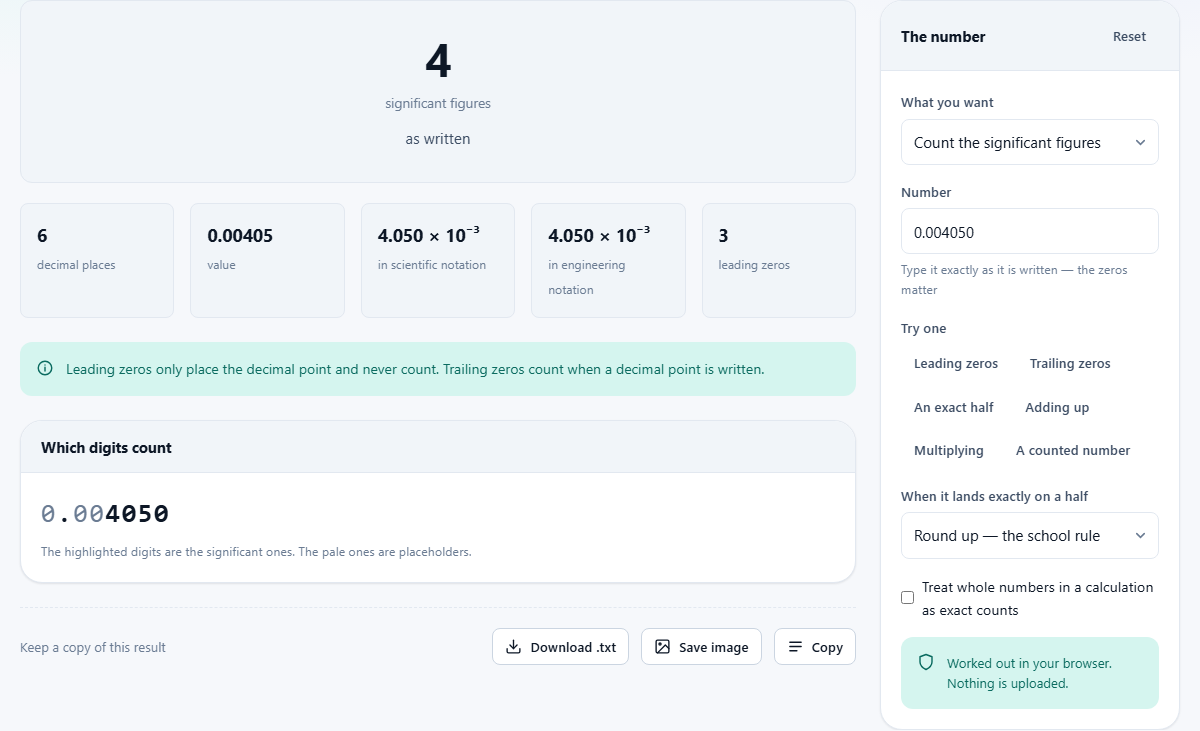Click the engineering notation result card
This screenshot has height=731, width=1200.
[608, 260]
